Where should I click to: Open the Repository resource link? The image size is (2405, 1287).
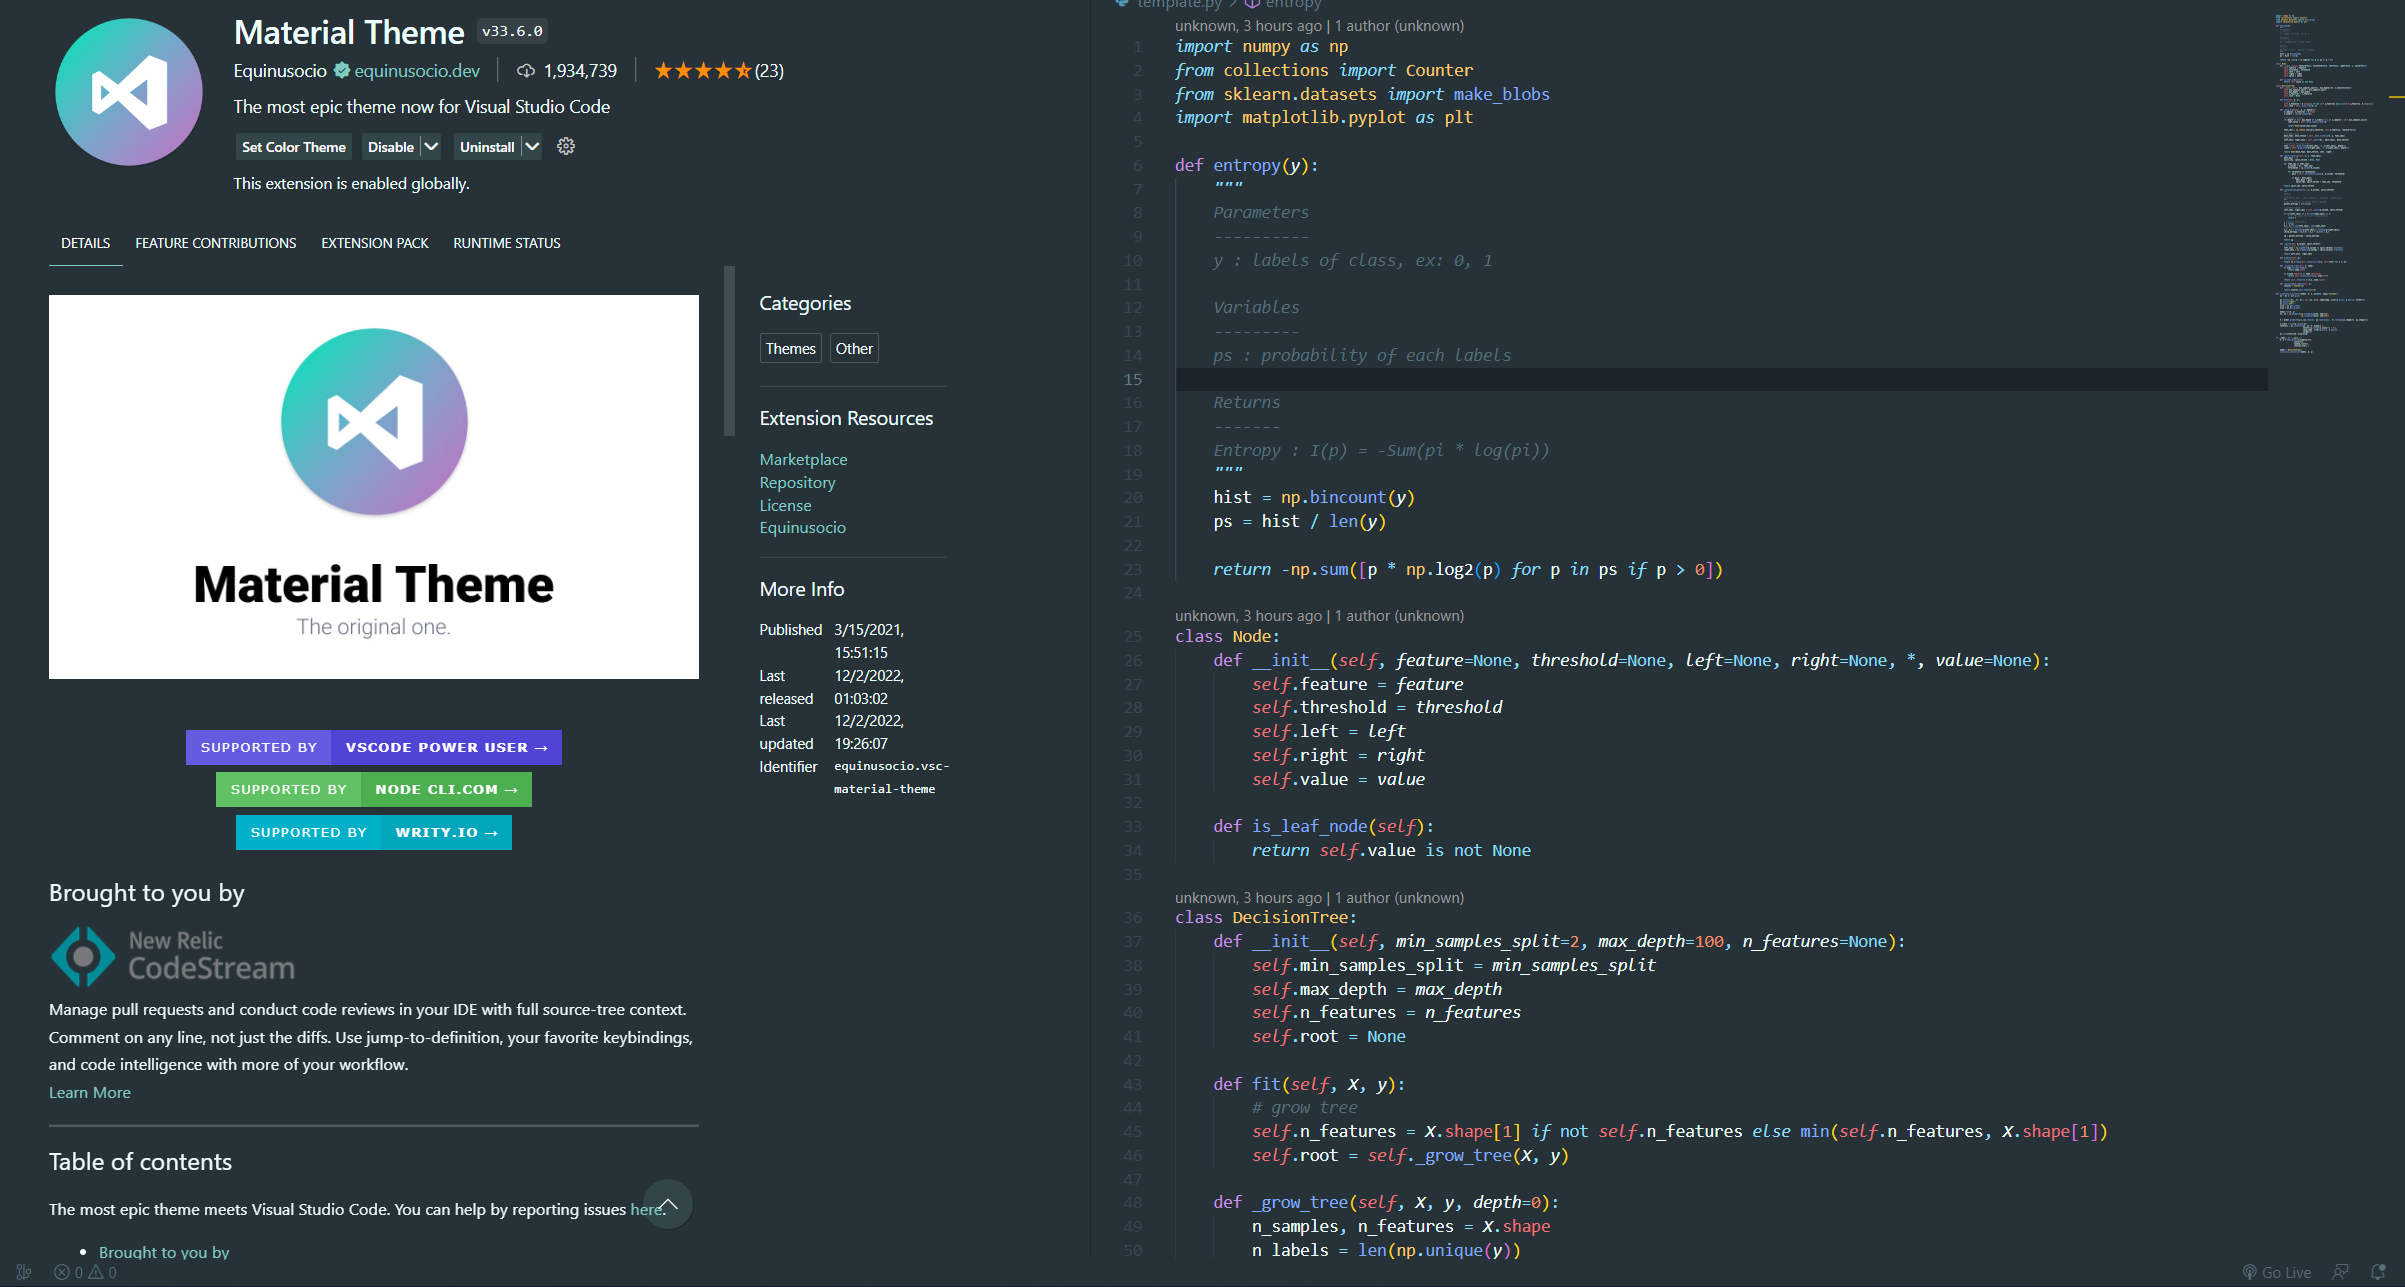point(797,482)
